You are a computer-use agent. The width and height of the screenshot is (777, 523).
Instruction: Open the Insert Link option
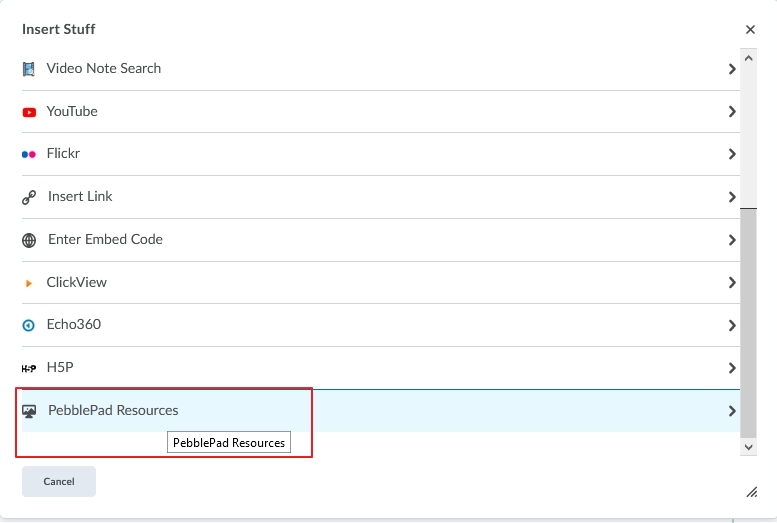coord(381,197)
